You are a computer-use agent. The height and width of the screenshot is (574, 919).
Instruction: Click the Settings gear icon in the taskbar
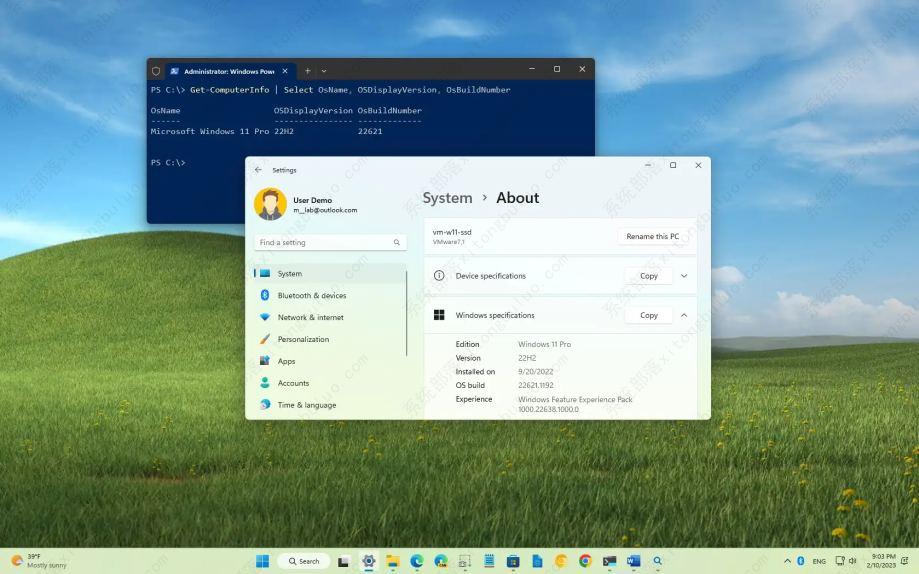368,561
